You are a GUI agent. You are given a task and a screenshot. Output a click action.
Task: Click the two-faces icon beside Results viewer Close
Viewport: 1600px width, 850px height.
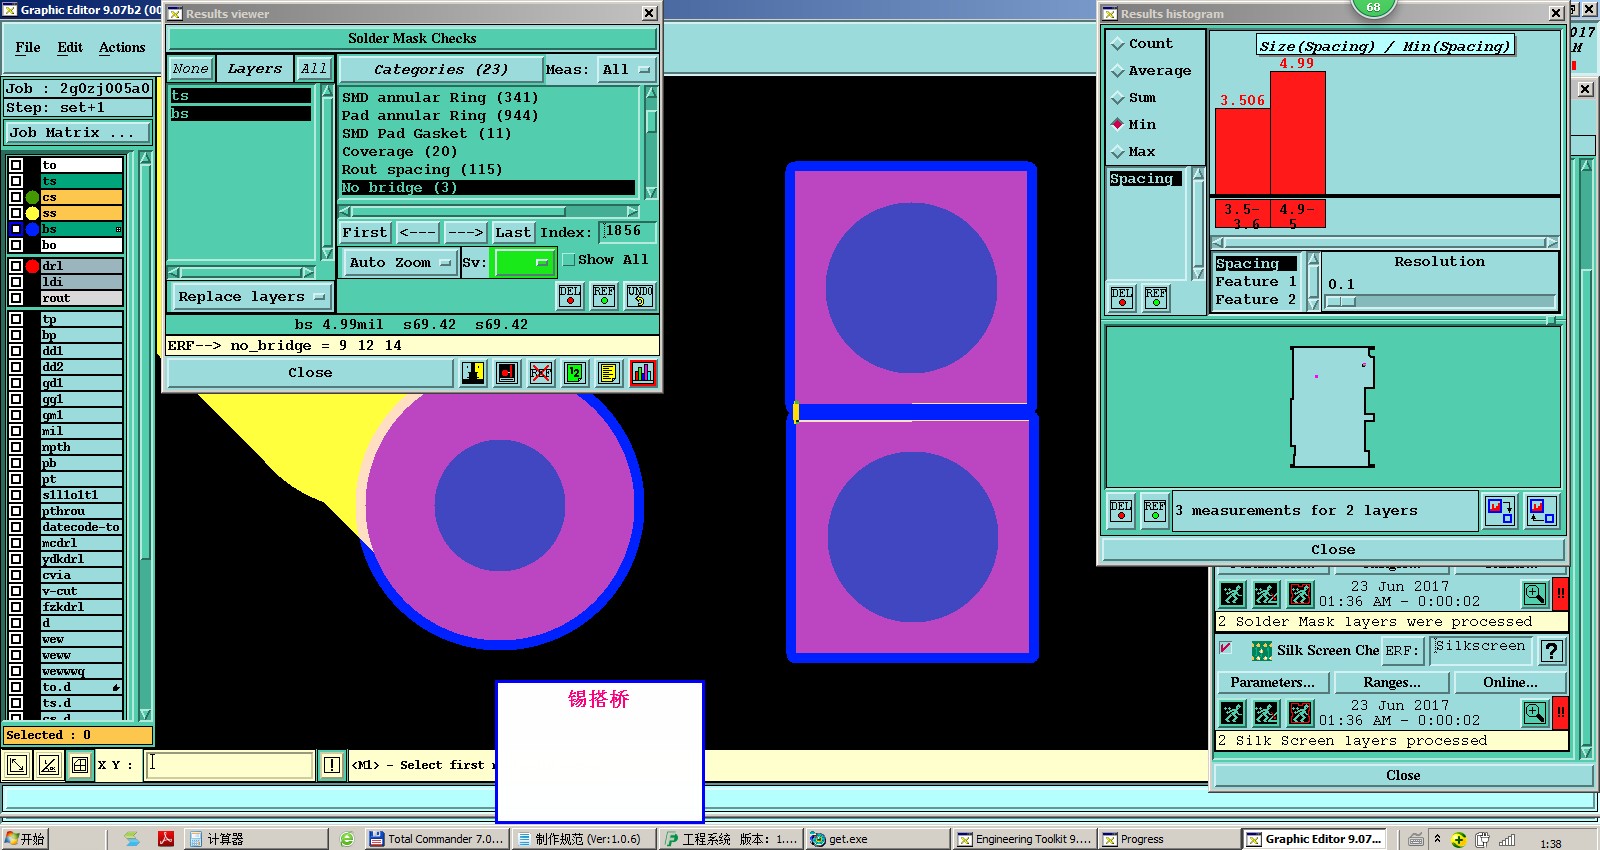click(473, 373)
